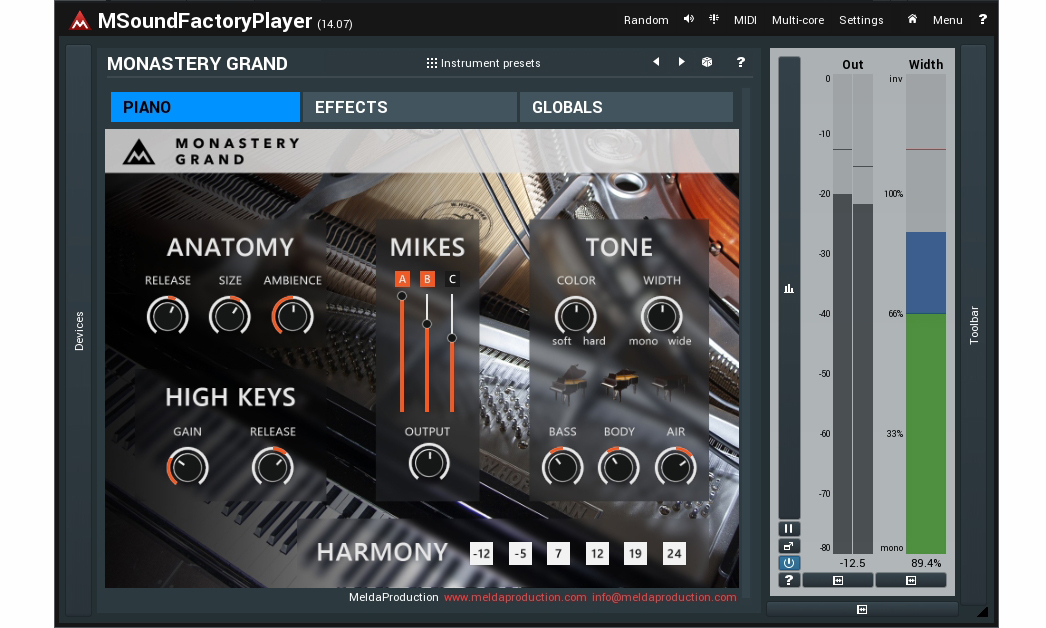Click the MONASTERY GRAND preset name
This screenshot has width=1046, height=628.
click(x=197, y=63)
